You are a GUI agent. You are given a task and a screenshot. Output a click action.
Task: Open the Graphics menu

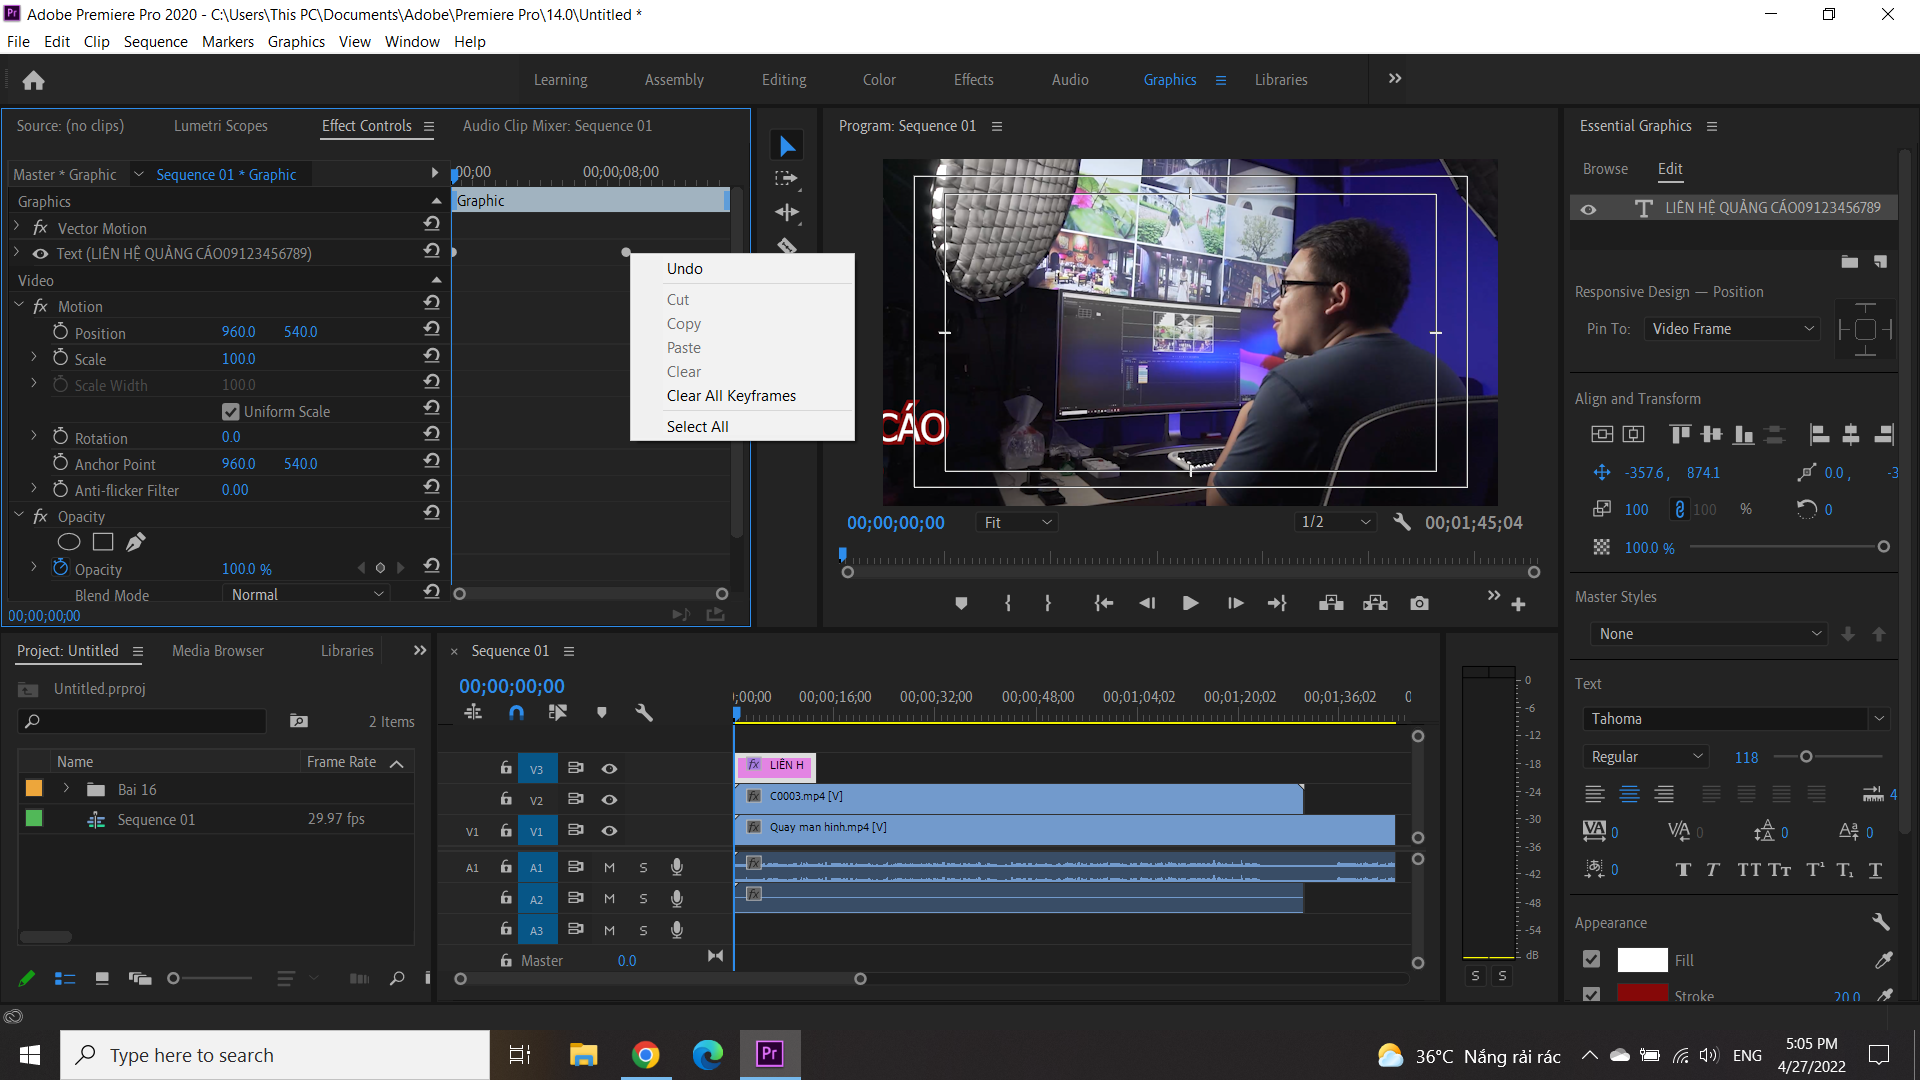[x=296, y=41]
